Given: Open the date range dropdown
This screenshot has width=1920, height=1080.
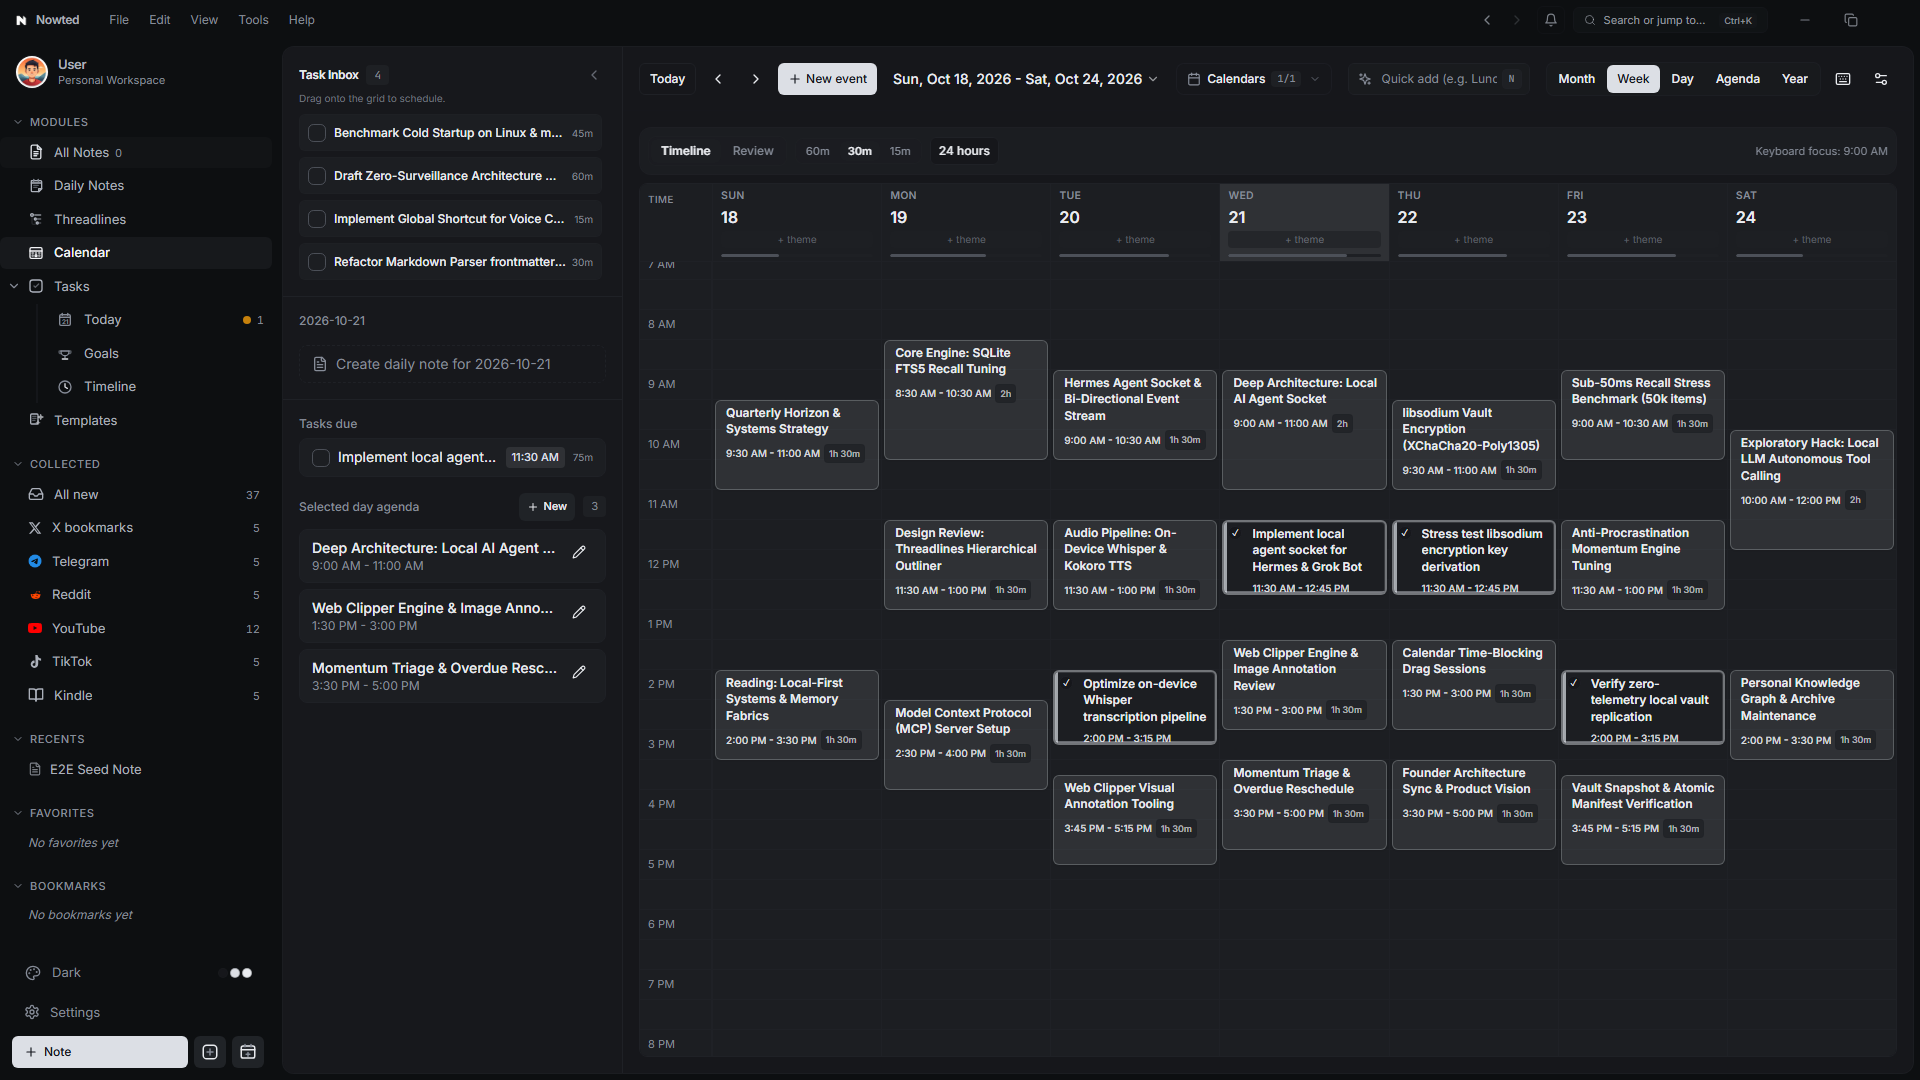Looking at the screenshot, I should click(x=1025, y=79).
